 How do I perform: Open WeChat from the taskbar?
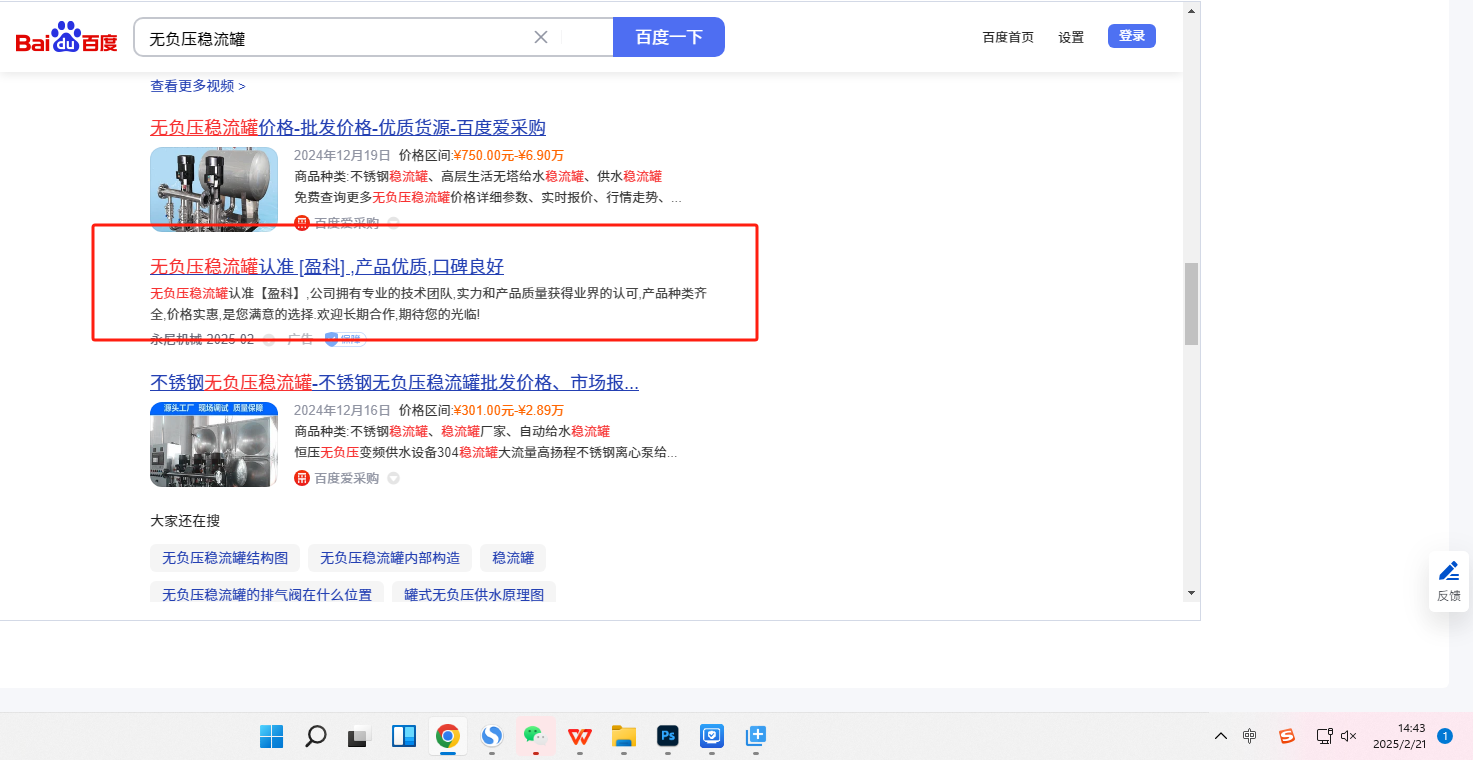pyautogui.click(x=536, y=737)
